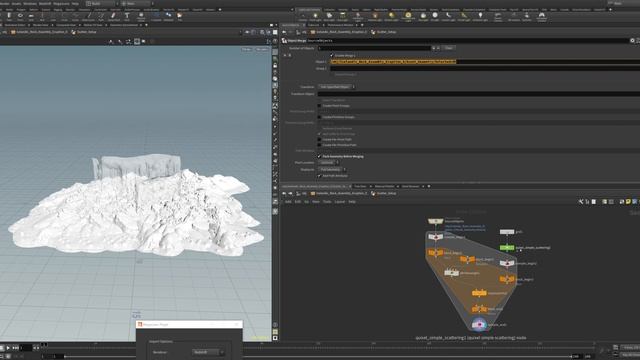Open the Main radial menu dropdown

(x=137, y=3)
